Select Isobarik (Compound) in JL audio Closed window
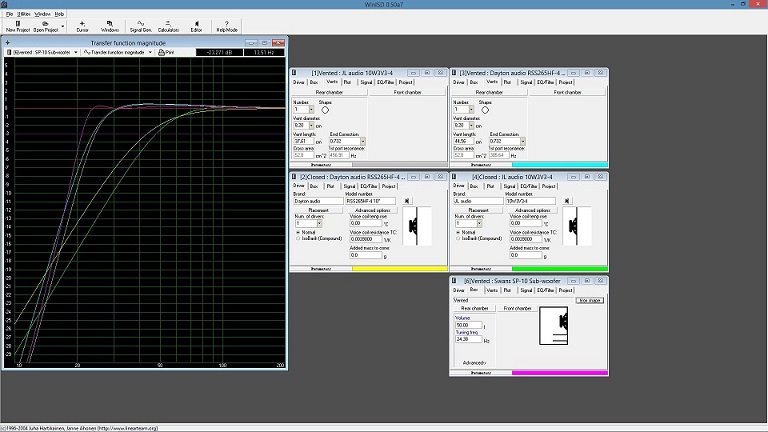Screen dimensions: 768x432 458,239
